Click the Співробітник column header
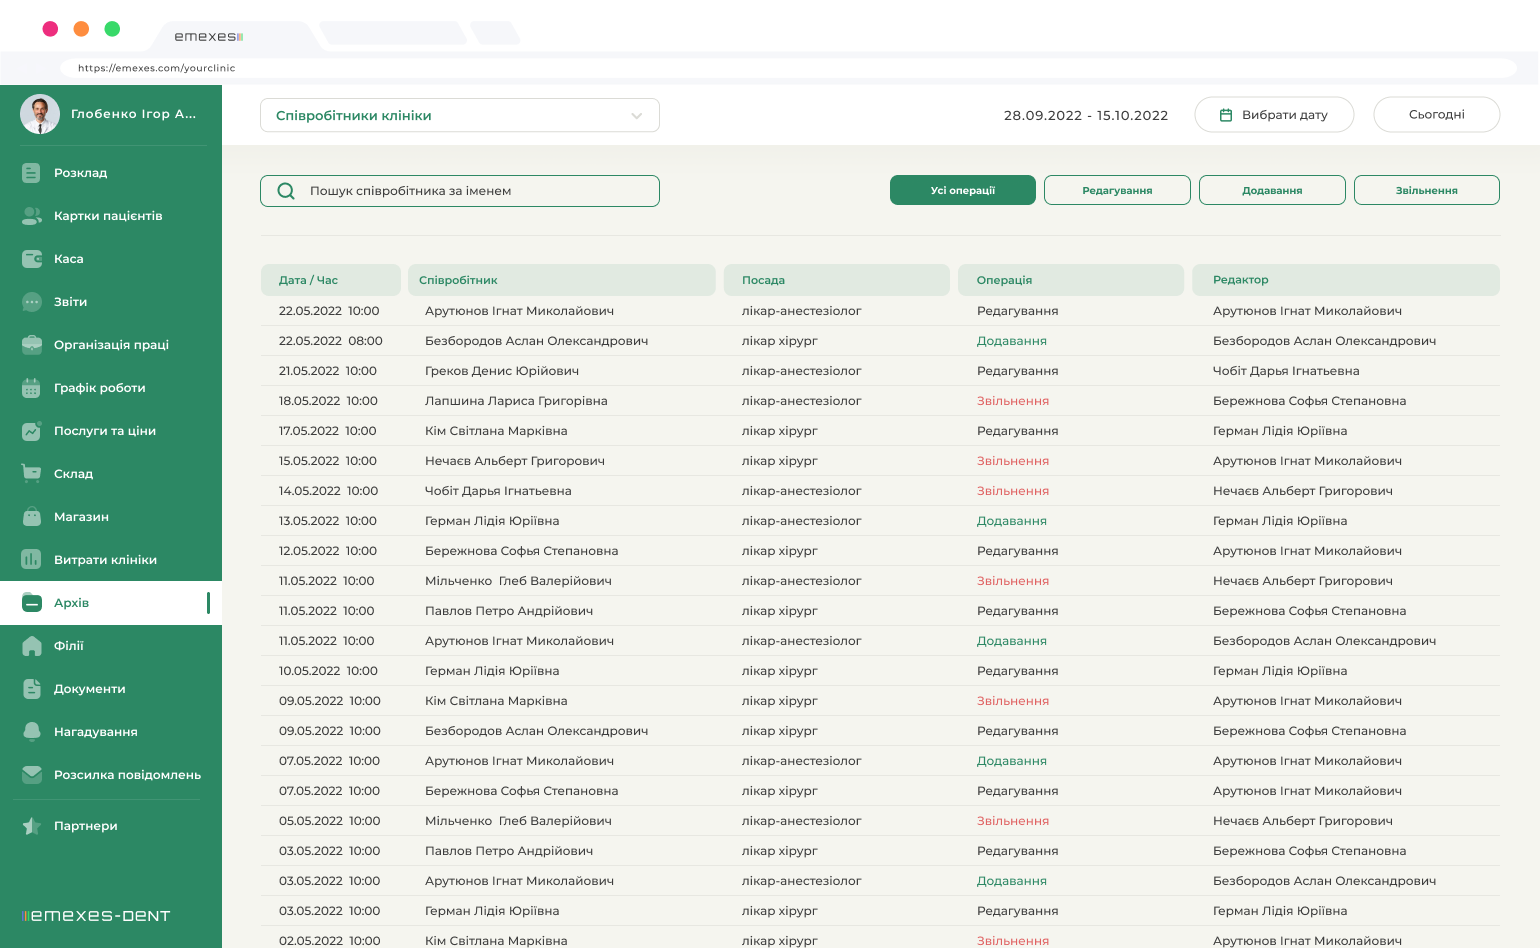Image resolution: width=1540 pixels, height=948 pixels. (562, 280)
